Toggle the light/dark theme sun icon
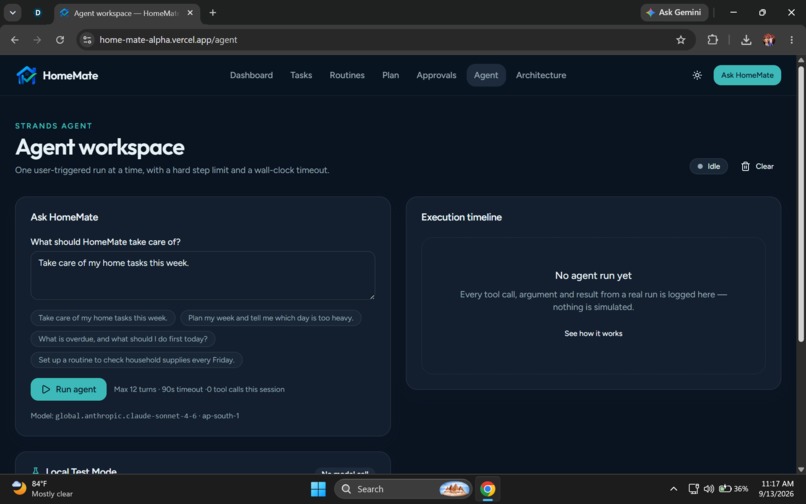806x504 pixels. [697, 75]
